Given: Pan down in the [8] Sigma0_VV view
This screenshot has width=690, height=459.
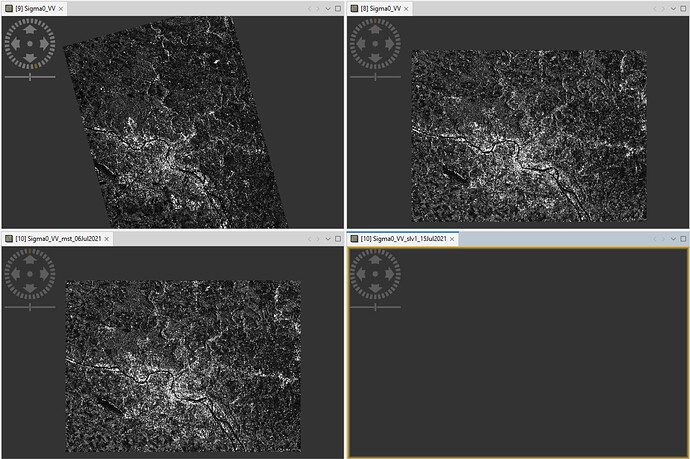Looking at the screenshot, I should point(375,56).
